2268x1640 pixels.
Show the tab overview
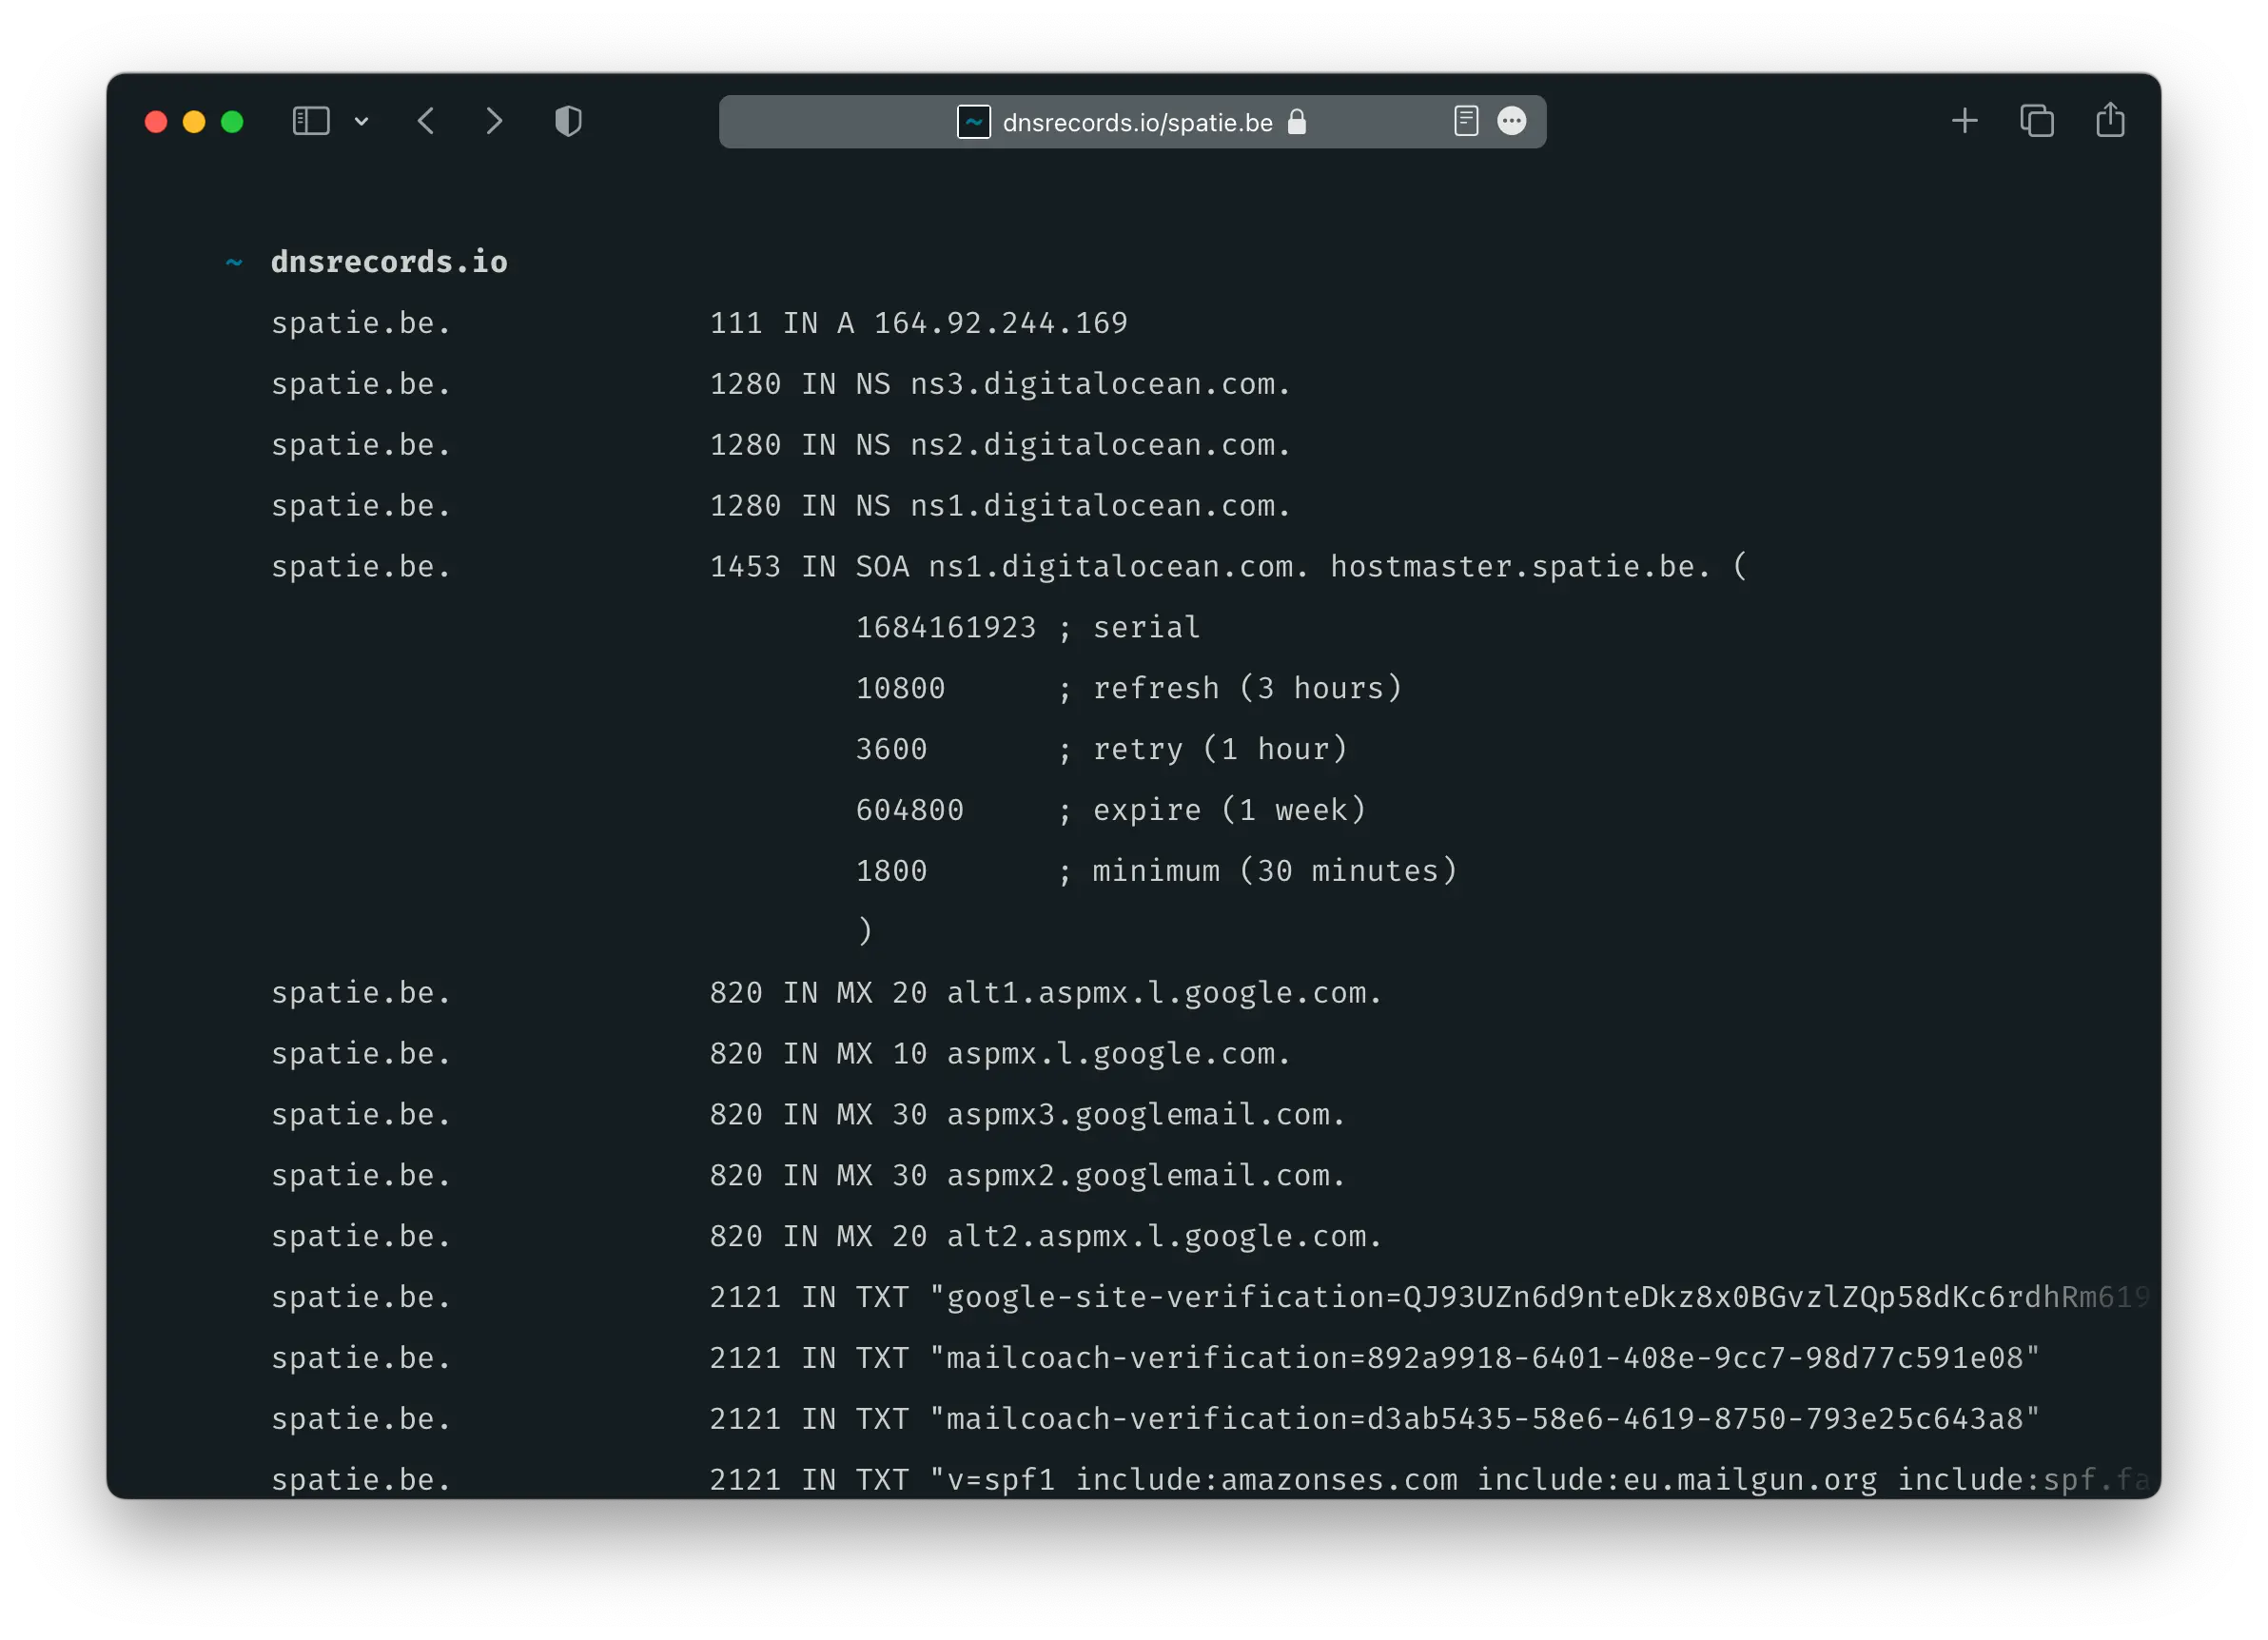pyautogui.click(x=2037, y=121)
